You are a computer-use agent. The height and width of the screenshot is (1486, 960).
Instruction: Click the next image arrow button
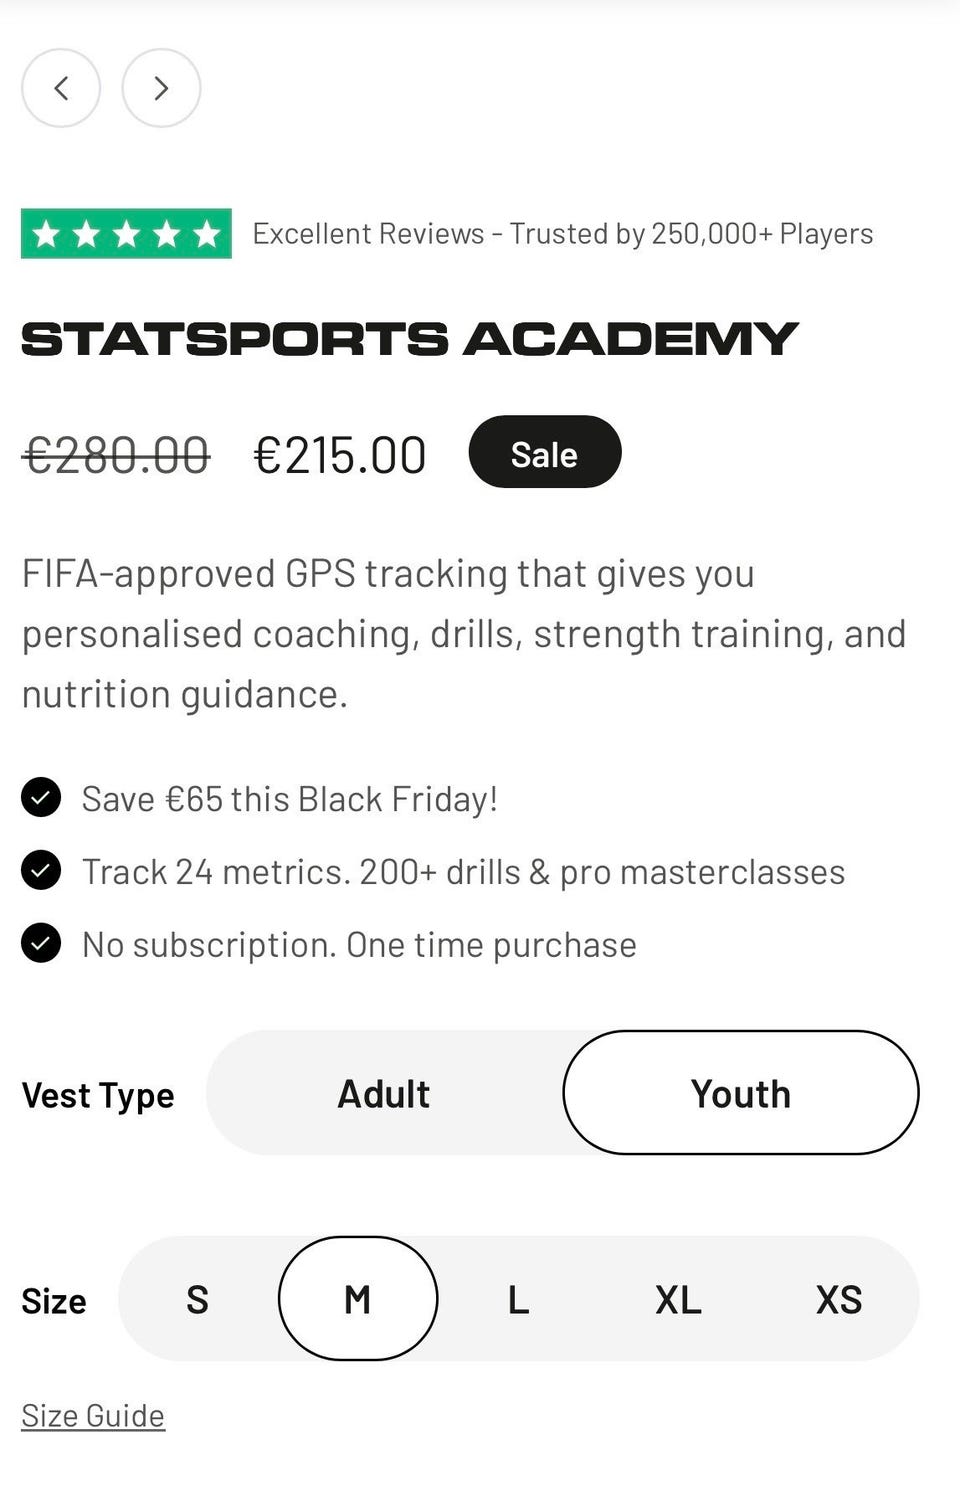tap(161, 88)
